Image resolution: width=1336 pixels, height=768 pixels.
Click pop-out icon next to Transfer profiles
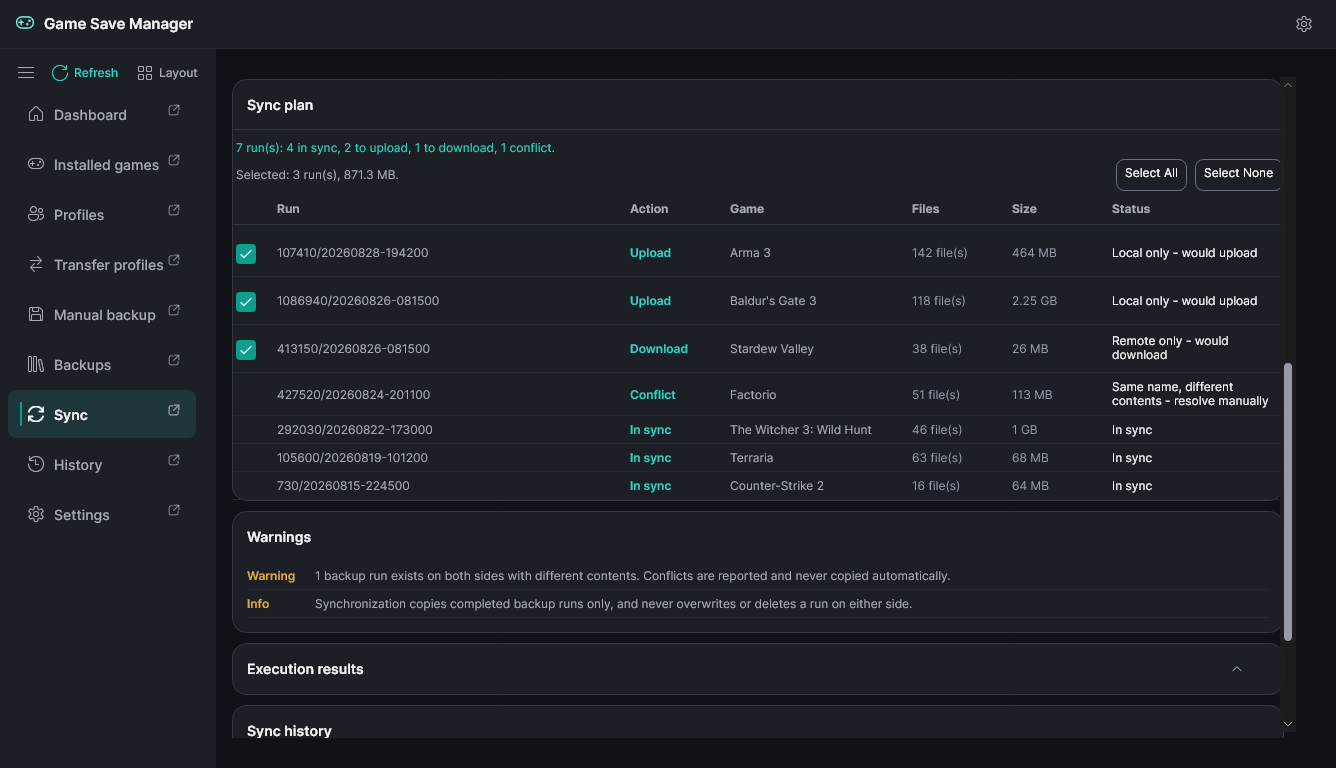click(x=174, y=260)
